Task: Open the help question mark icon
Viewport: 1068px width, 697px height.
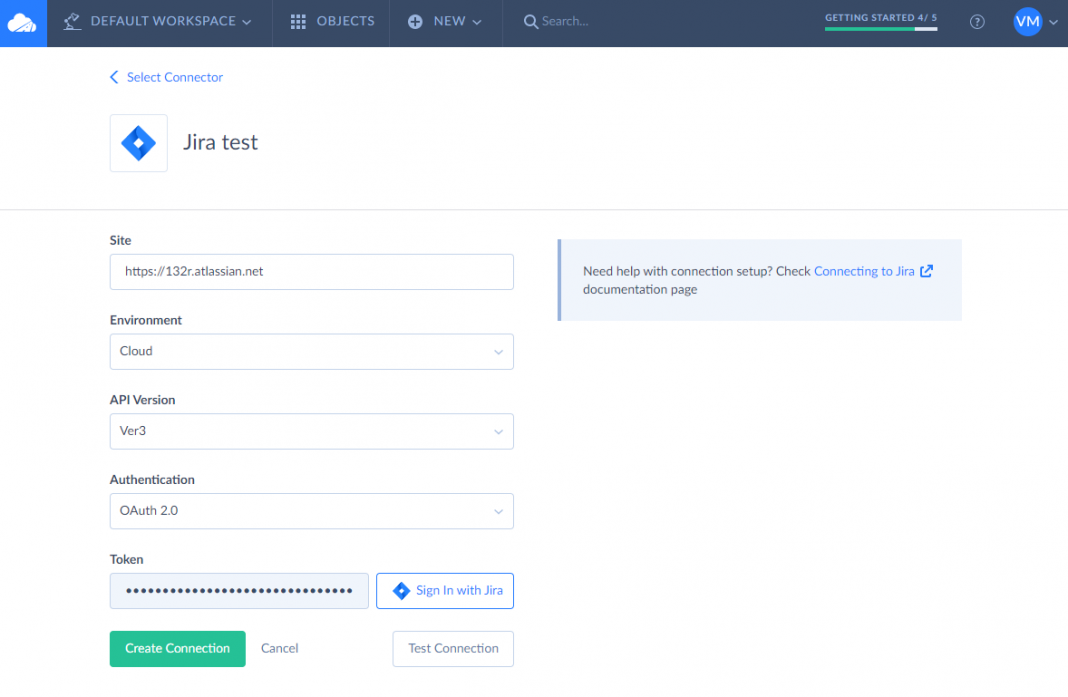Action: 977,21
